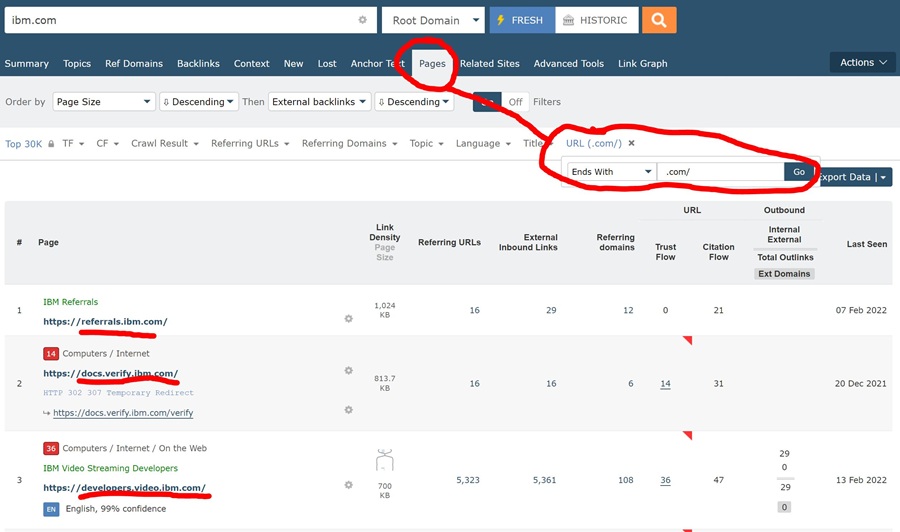Open the Backlinks tab

coord(198,64)
